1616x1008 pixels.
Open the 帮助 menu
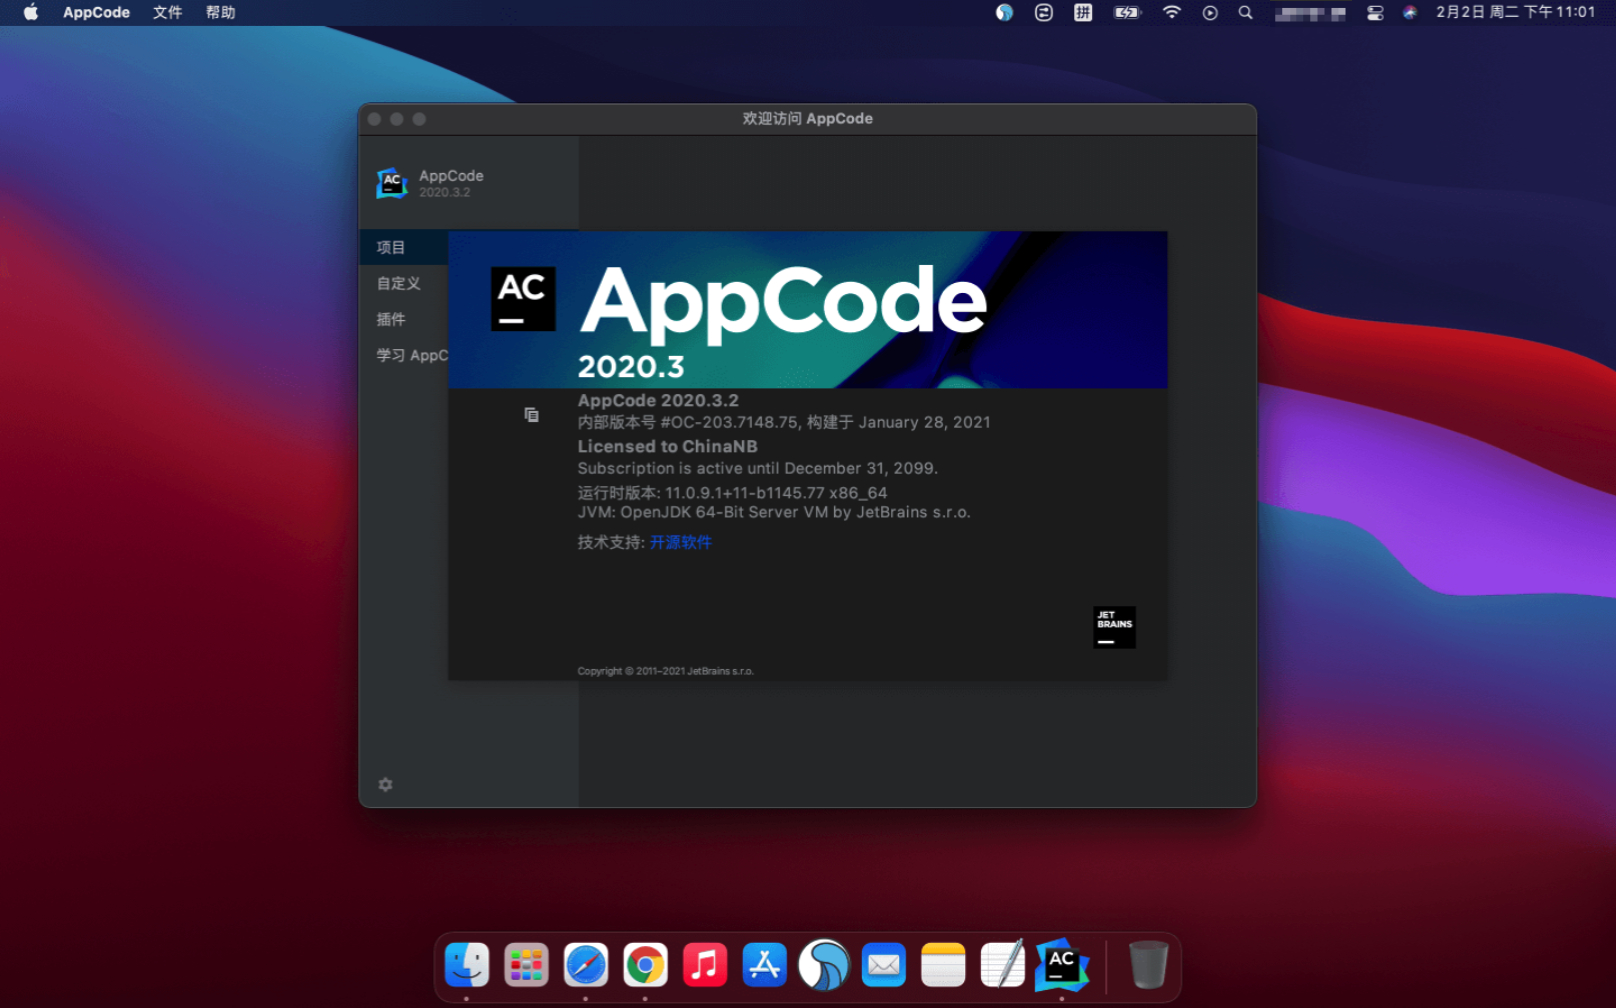(x=220, y=12)
